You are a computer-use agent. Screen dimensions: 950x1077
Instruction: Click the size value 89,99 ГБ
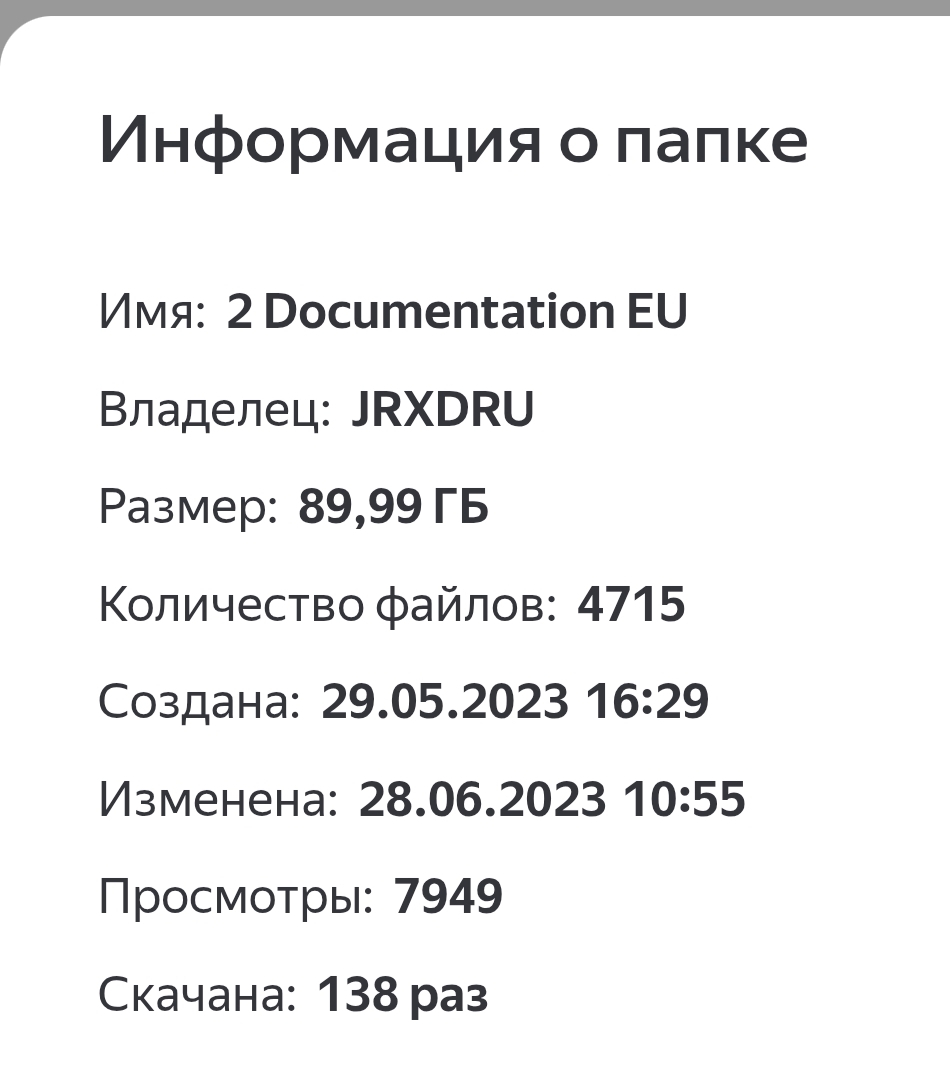point(393,508)
